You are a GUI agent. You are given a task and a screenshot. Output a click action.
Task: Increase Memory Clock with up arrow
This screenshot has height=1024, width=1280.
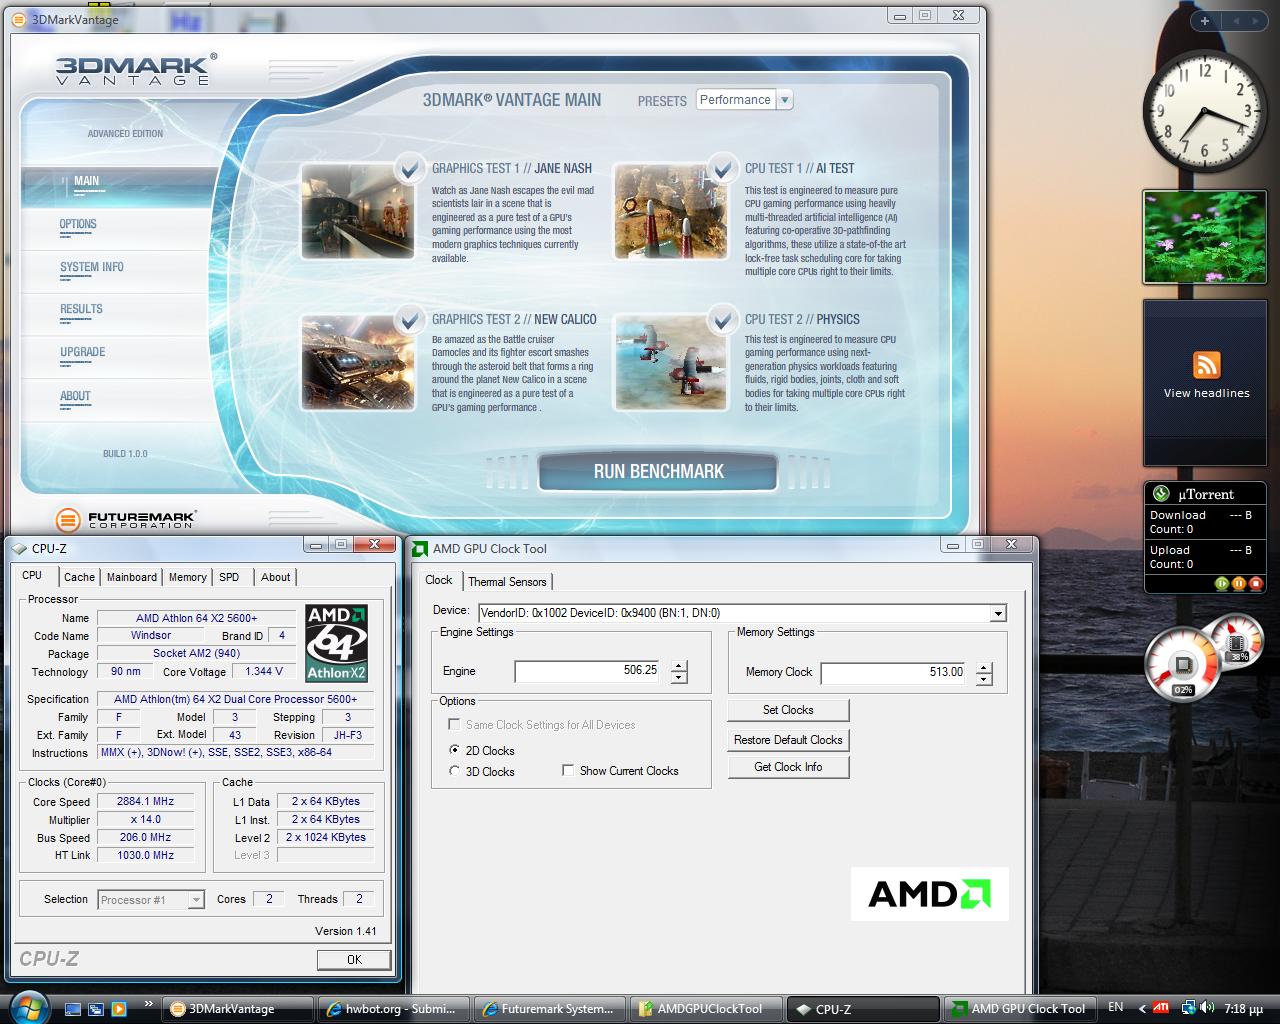point(984,668)
